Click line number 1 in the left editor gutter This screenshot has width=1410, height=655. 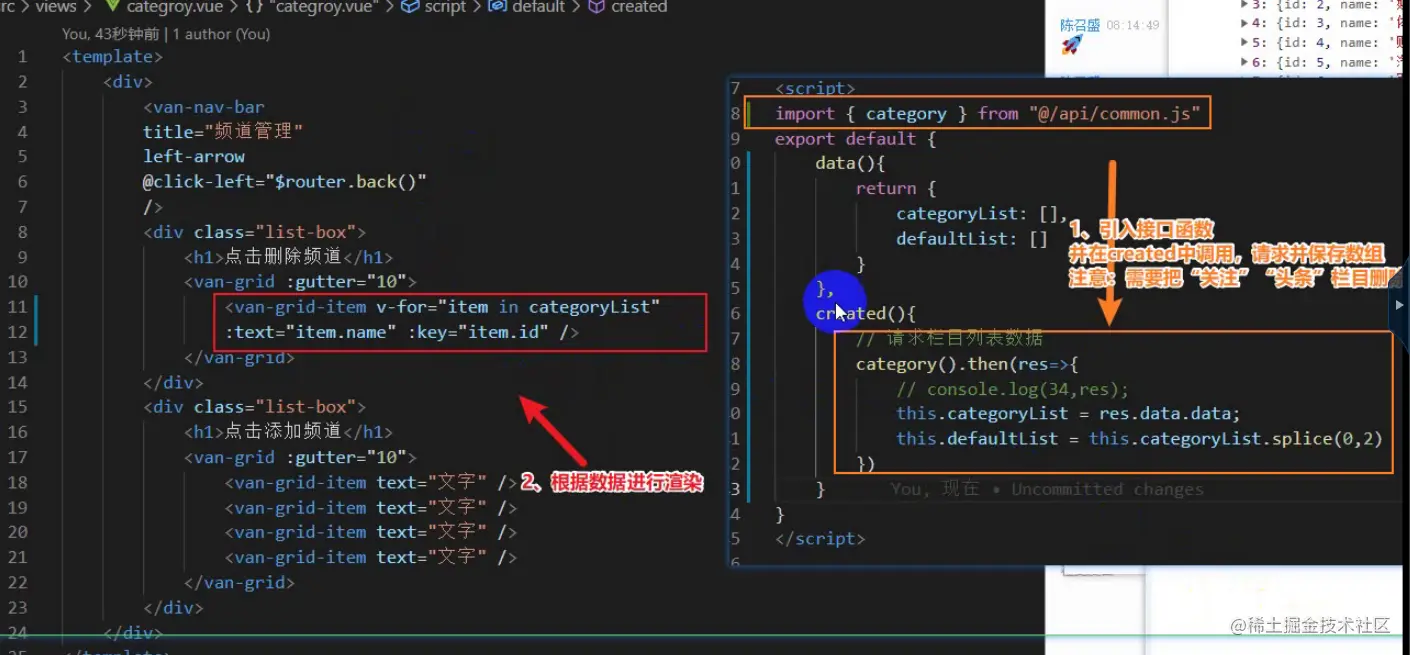click(22, 57)
